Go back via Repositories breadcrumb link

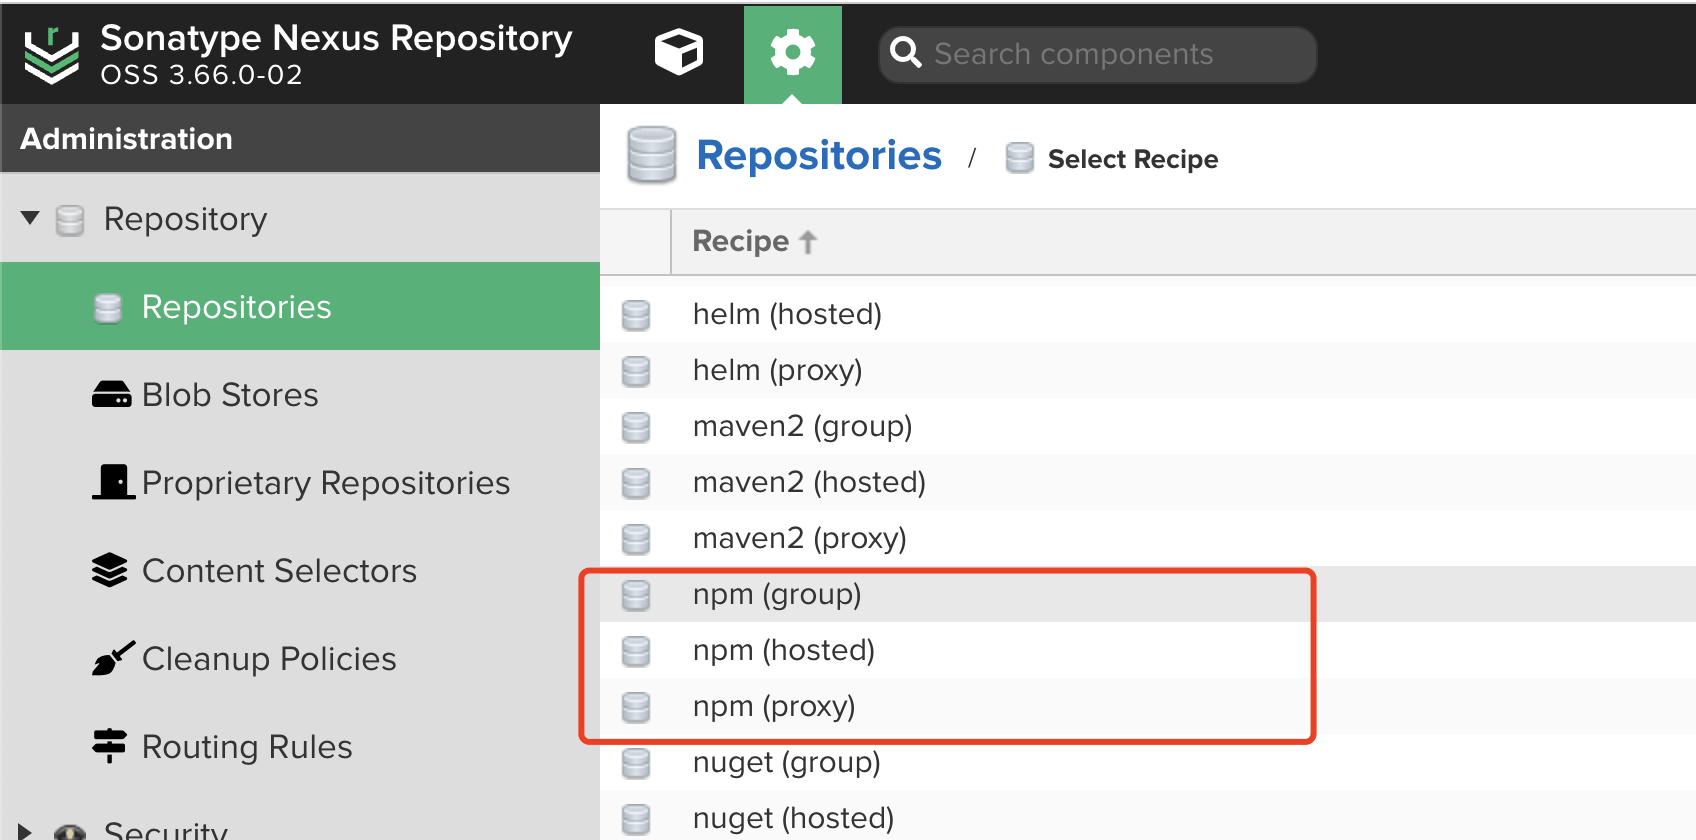tap(819, 156)
